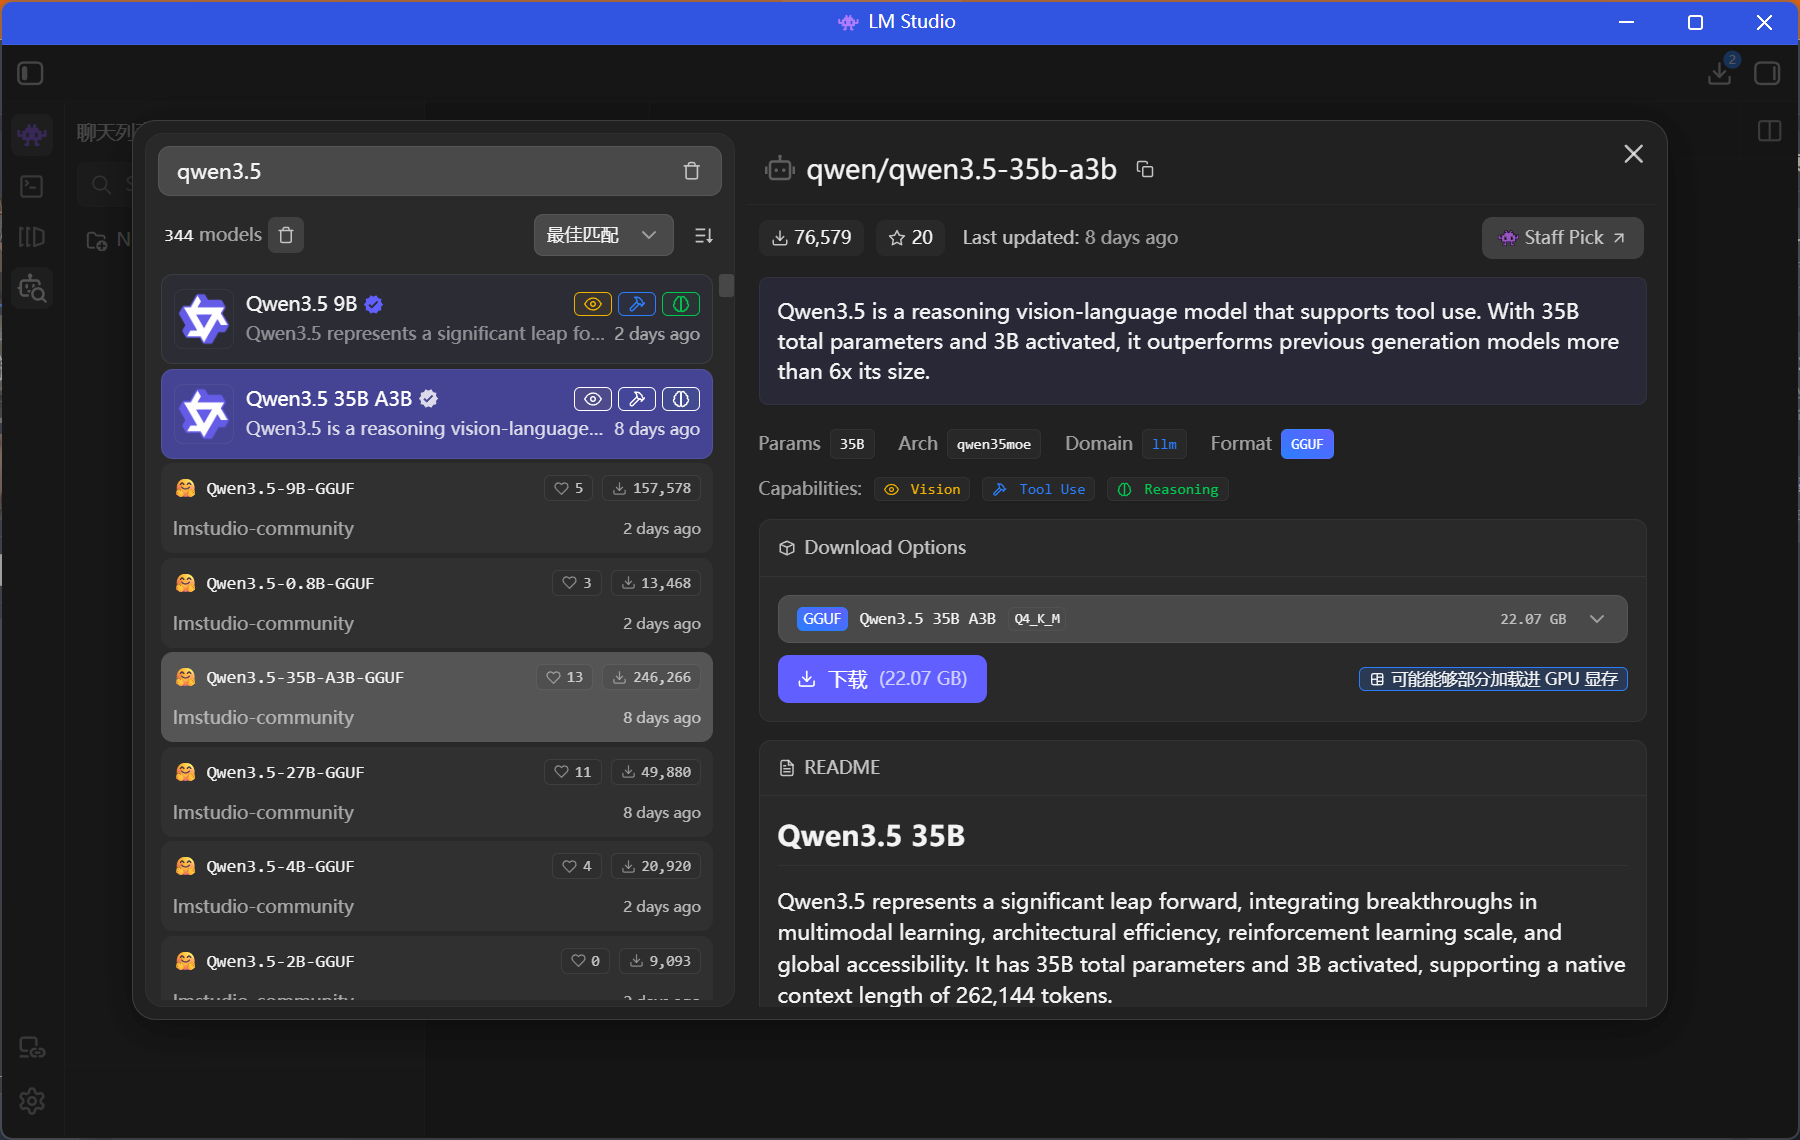The width and height of the screenshot is (1800, 1140).
Task: Open the developer terminal sidebar icon
Action: [32, 186]
